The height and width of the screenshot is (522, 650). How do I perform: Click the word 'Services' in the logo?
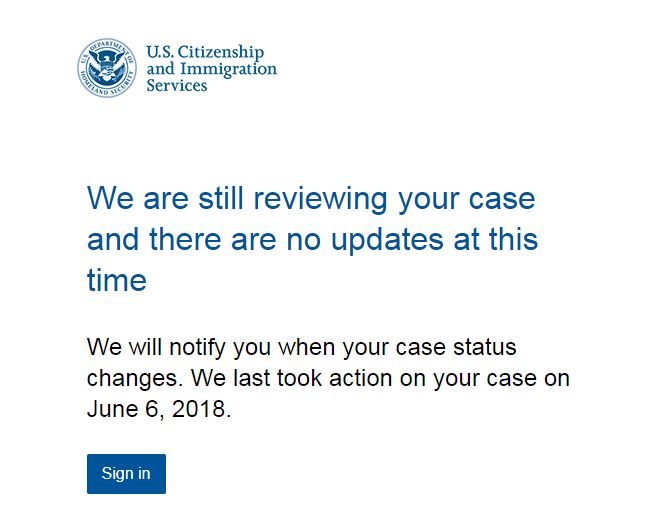(177, 85)
